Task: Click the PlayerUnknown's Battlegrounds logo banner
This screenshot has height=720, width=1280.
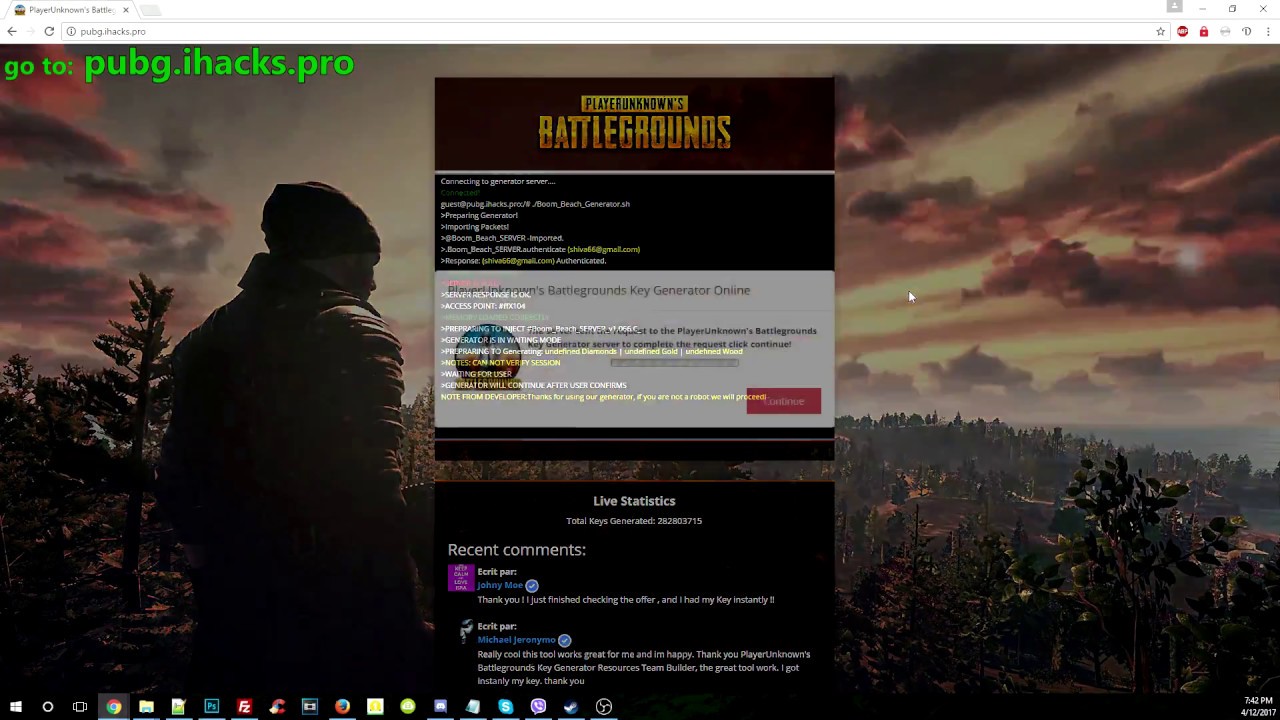Action: (634, 123)
